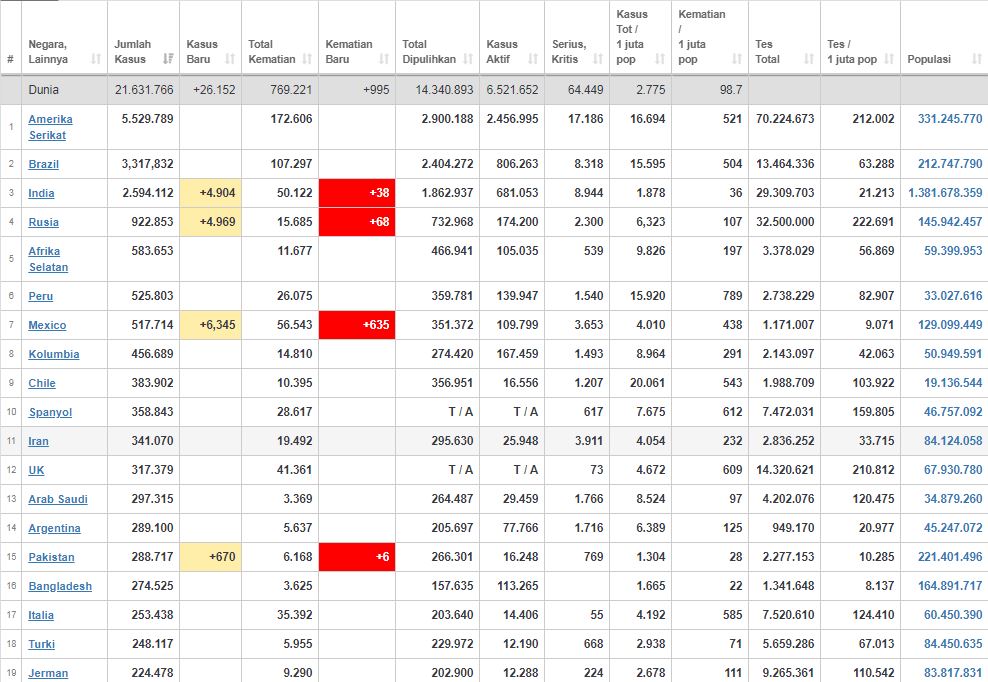Open the Jerman country link
Screen dimensions: 988x682
click(x=48, y=673)
